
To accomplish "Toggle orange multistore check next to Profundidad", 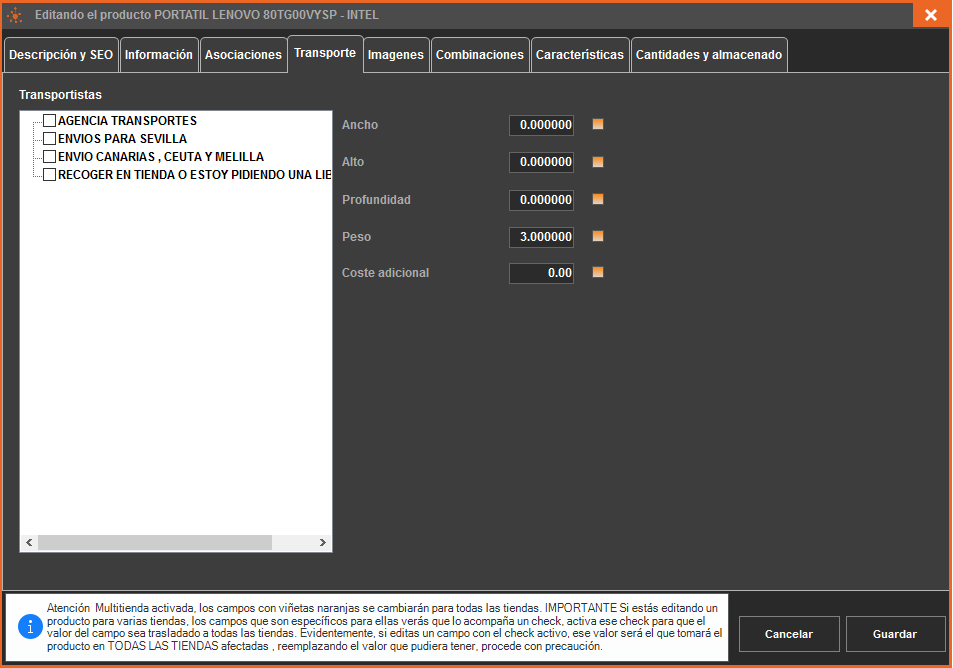I will click(x=598, y=199).
